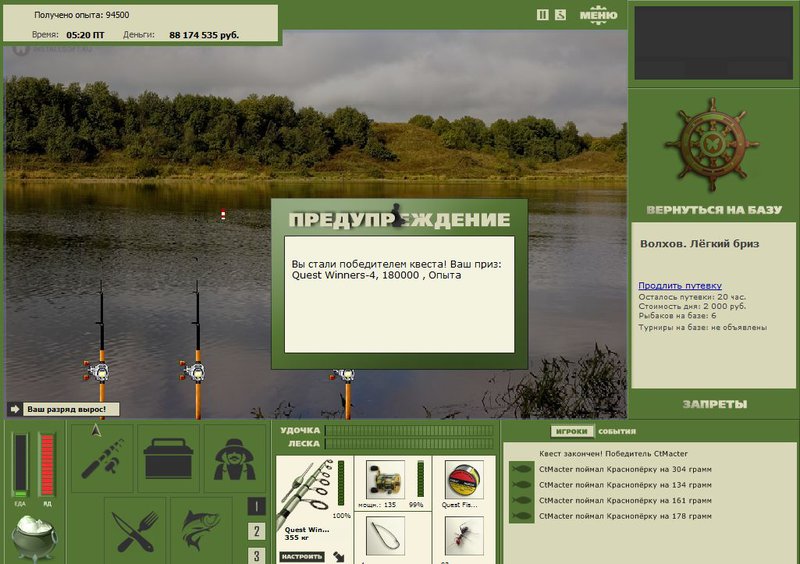Click the reel wear bar showing 99%
This screenshot has width=800, height=564.
tap(420, 479)
